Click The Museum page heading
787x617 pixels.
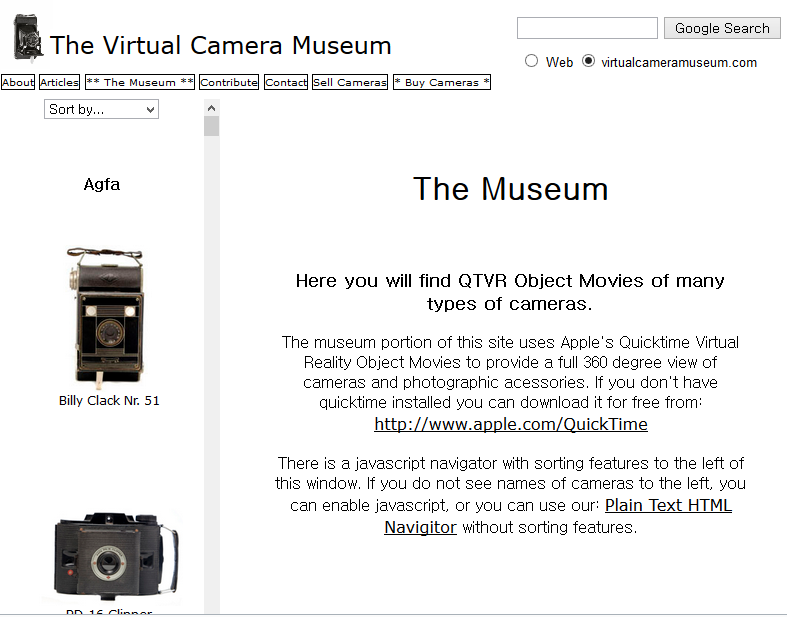(x=510, y=189)
